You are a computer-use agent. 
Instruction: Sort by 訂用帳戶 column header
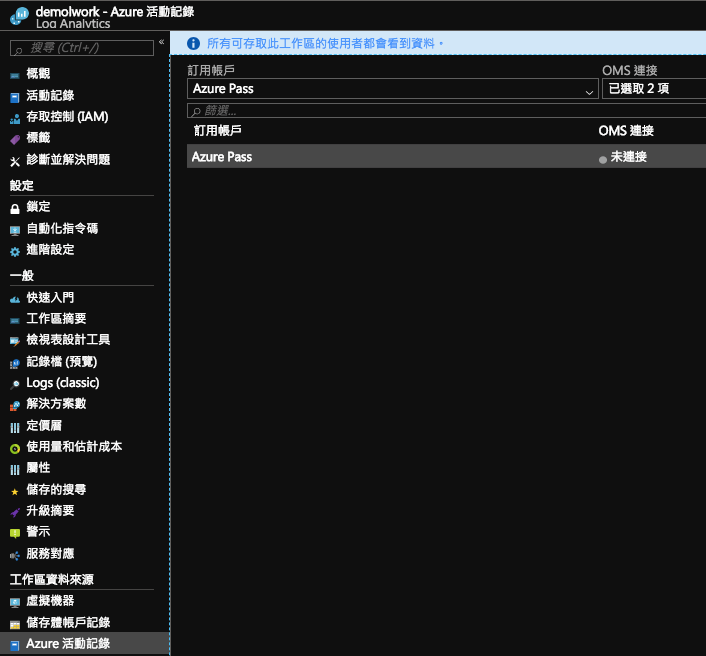pyautogui.click(x=217, y=131)
